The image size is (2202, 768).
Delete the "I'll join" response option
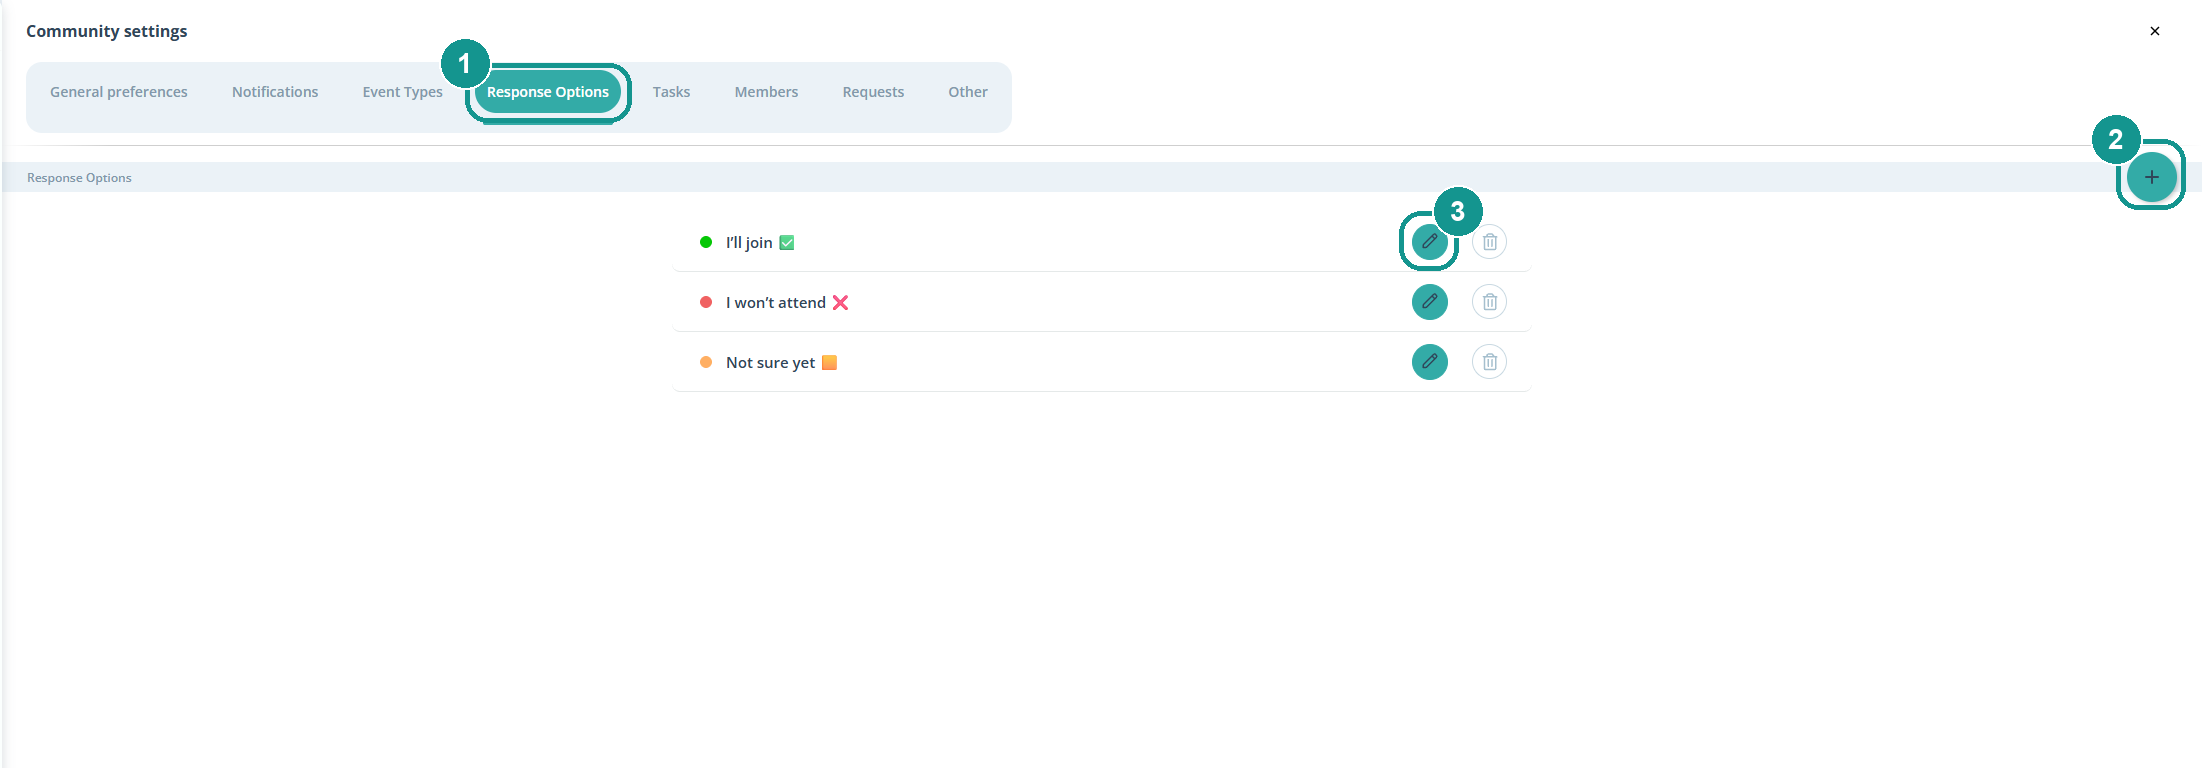click(x=1489, y=242)
